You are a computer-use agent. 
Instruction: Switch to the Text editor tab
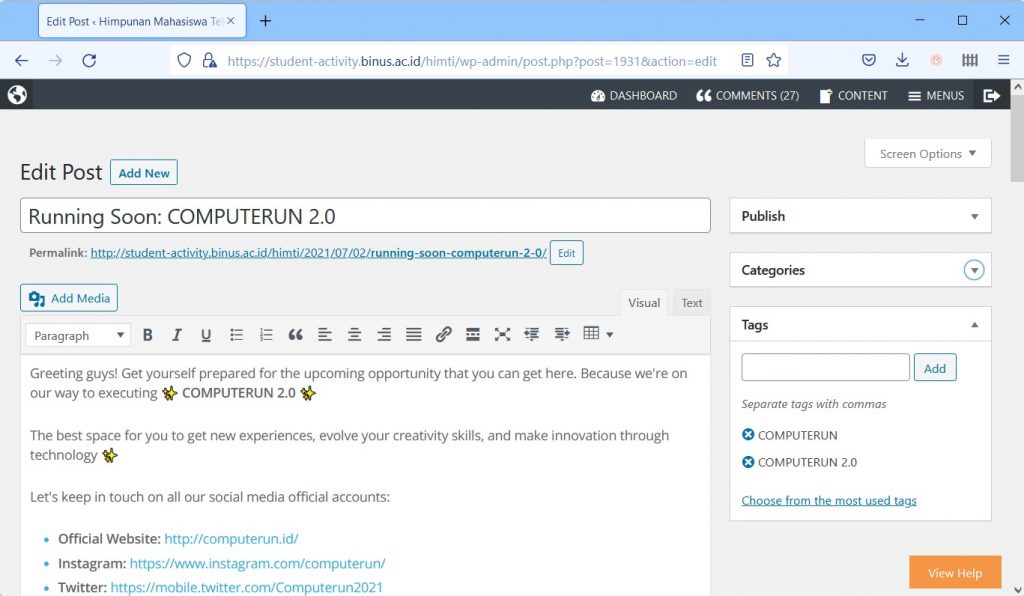pyautogui.click(x=691, y=303)
